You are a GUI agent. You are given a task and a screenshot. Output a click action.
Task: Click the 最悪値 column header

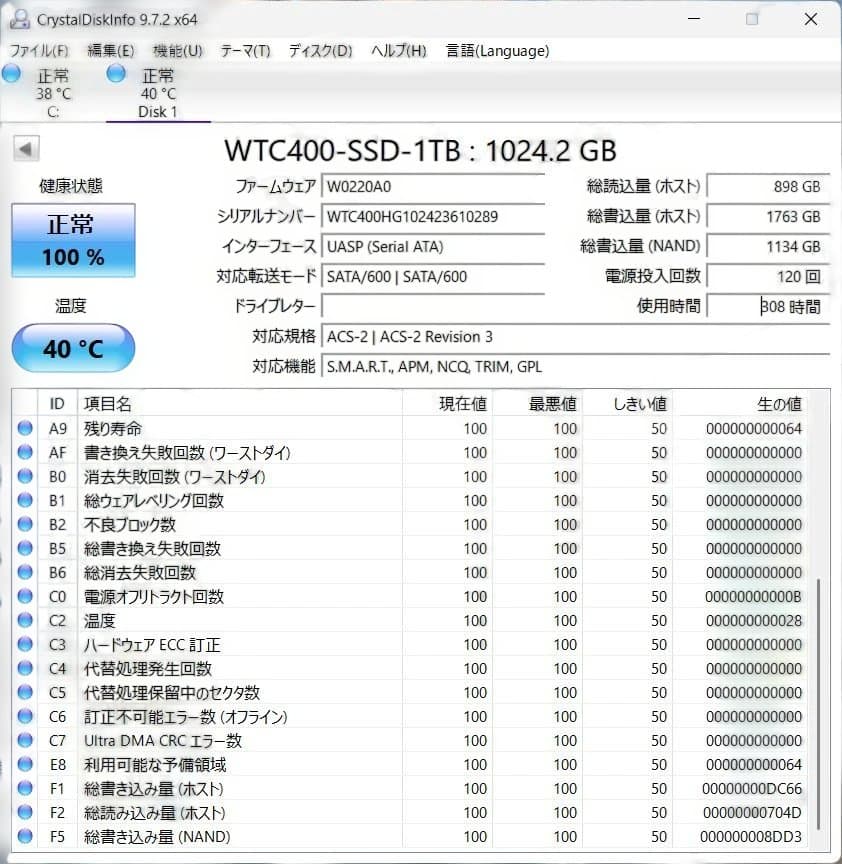538,403
